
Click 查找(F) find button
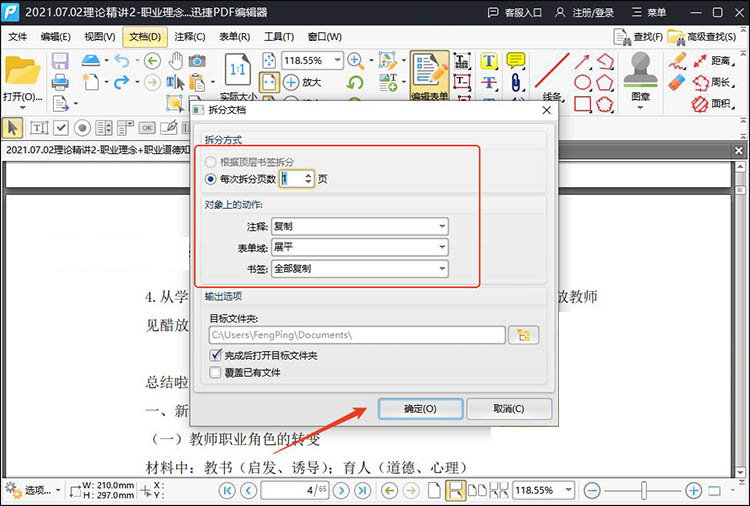(639, 37)
